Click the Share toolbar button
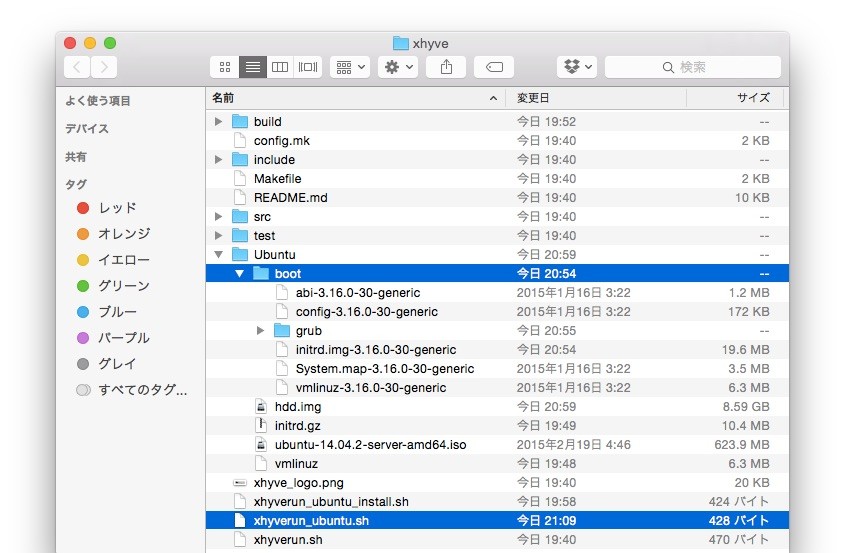 (446, 67)
